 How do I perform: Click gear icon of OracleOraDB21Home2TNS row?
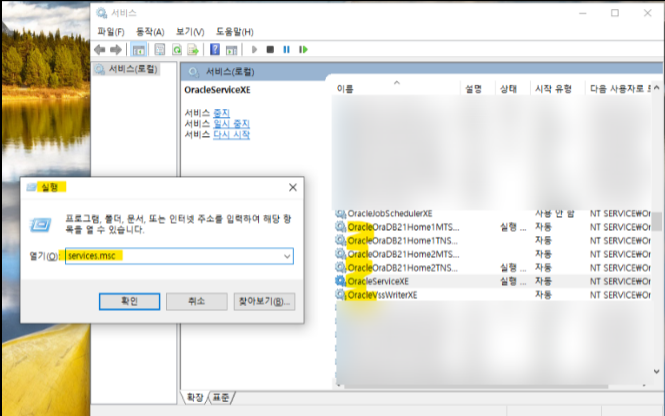tap(340, 268)
